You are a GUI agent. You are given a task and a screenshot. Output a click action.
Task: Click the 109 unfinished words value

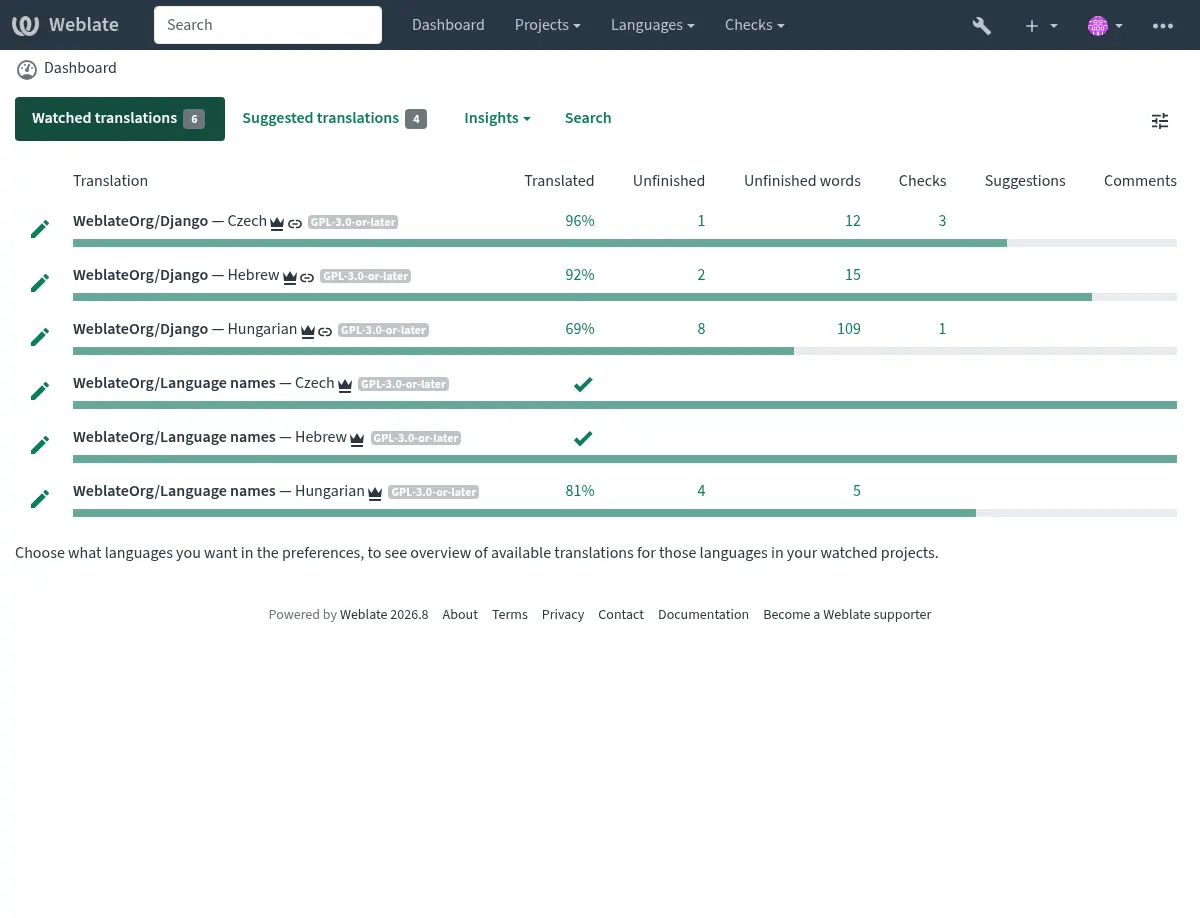tap(849, 329)
